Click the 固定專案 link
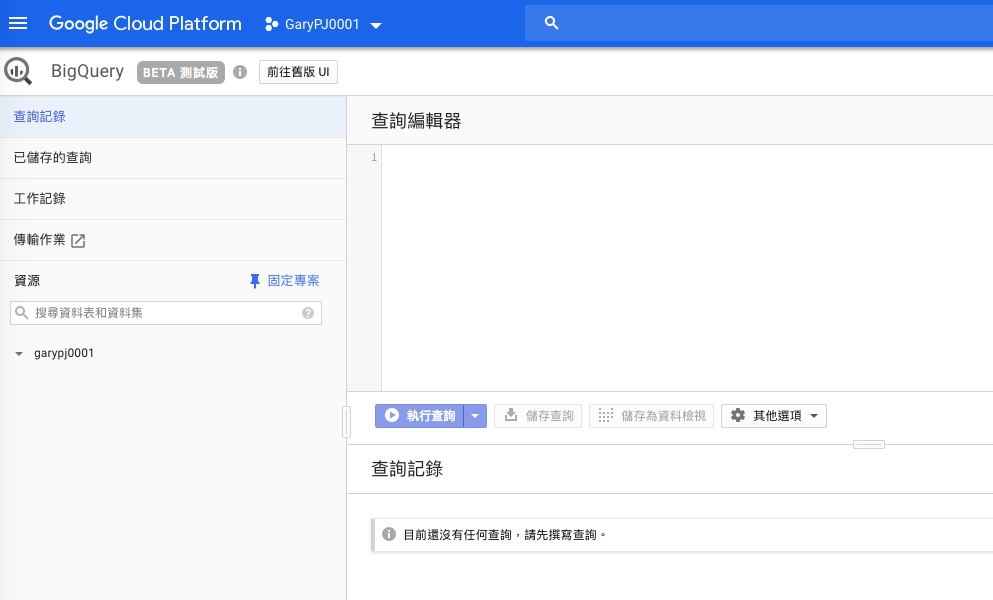 (x=293, y=281)
